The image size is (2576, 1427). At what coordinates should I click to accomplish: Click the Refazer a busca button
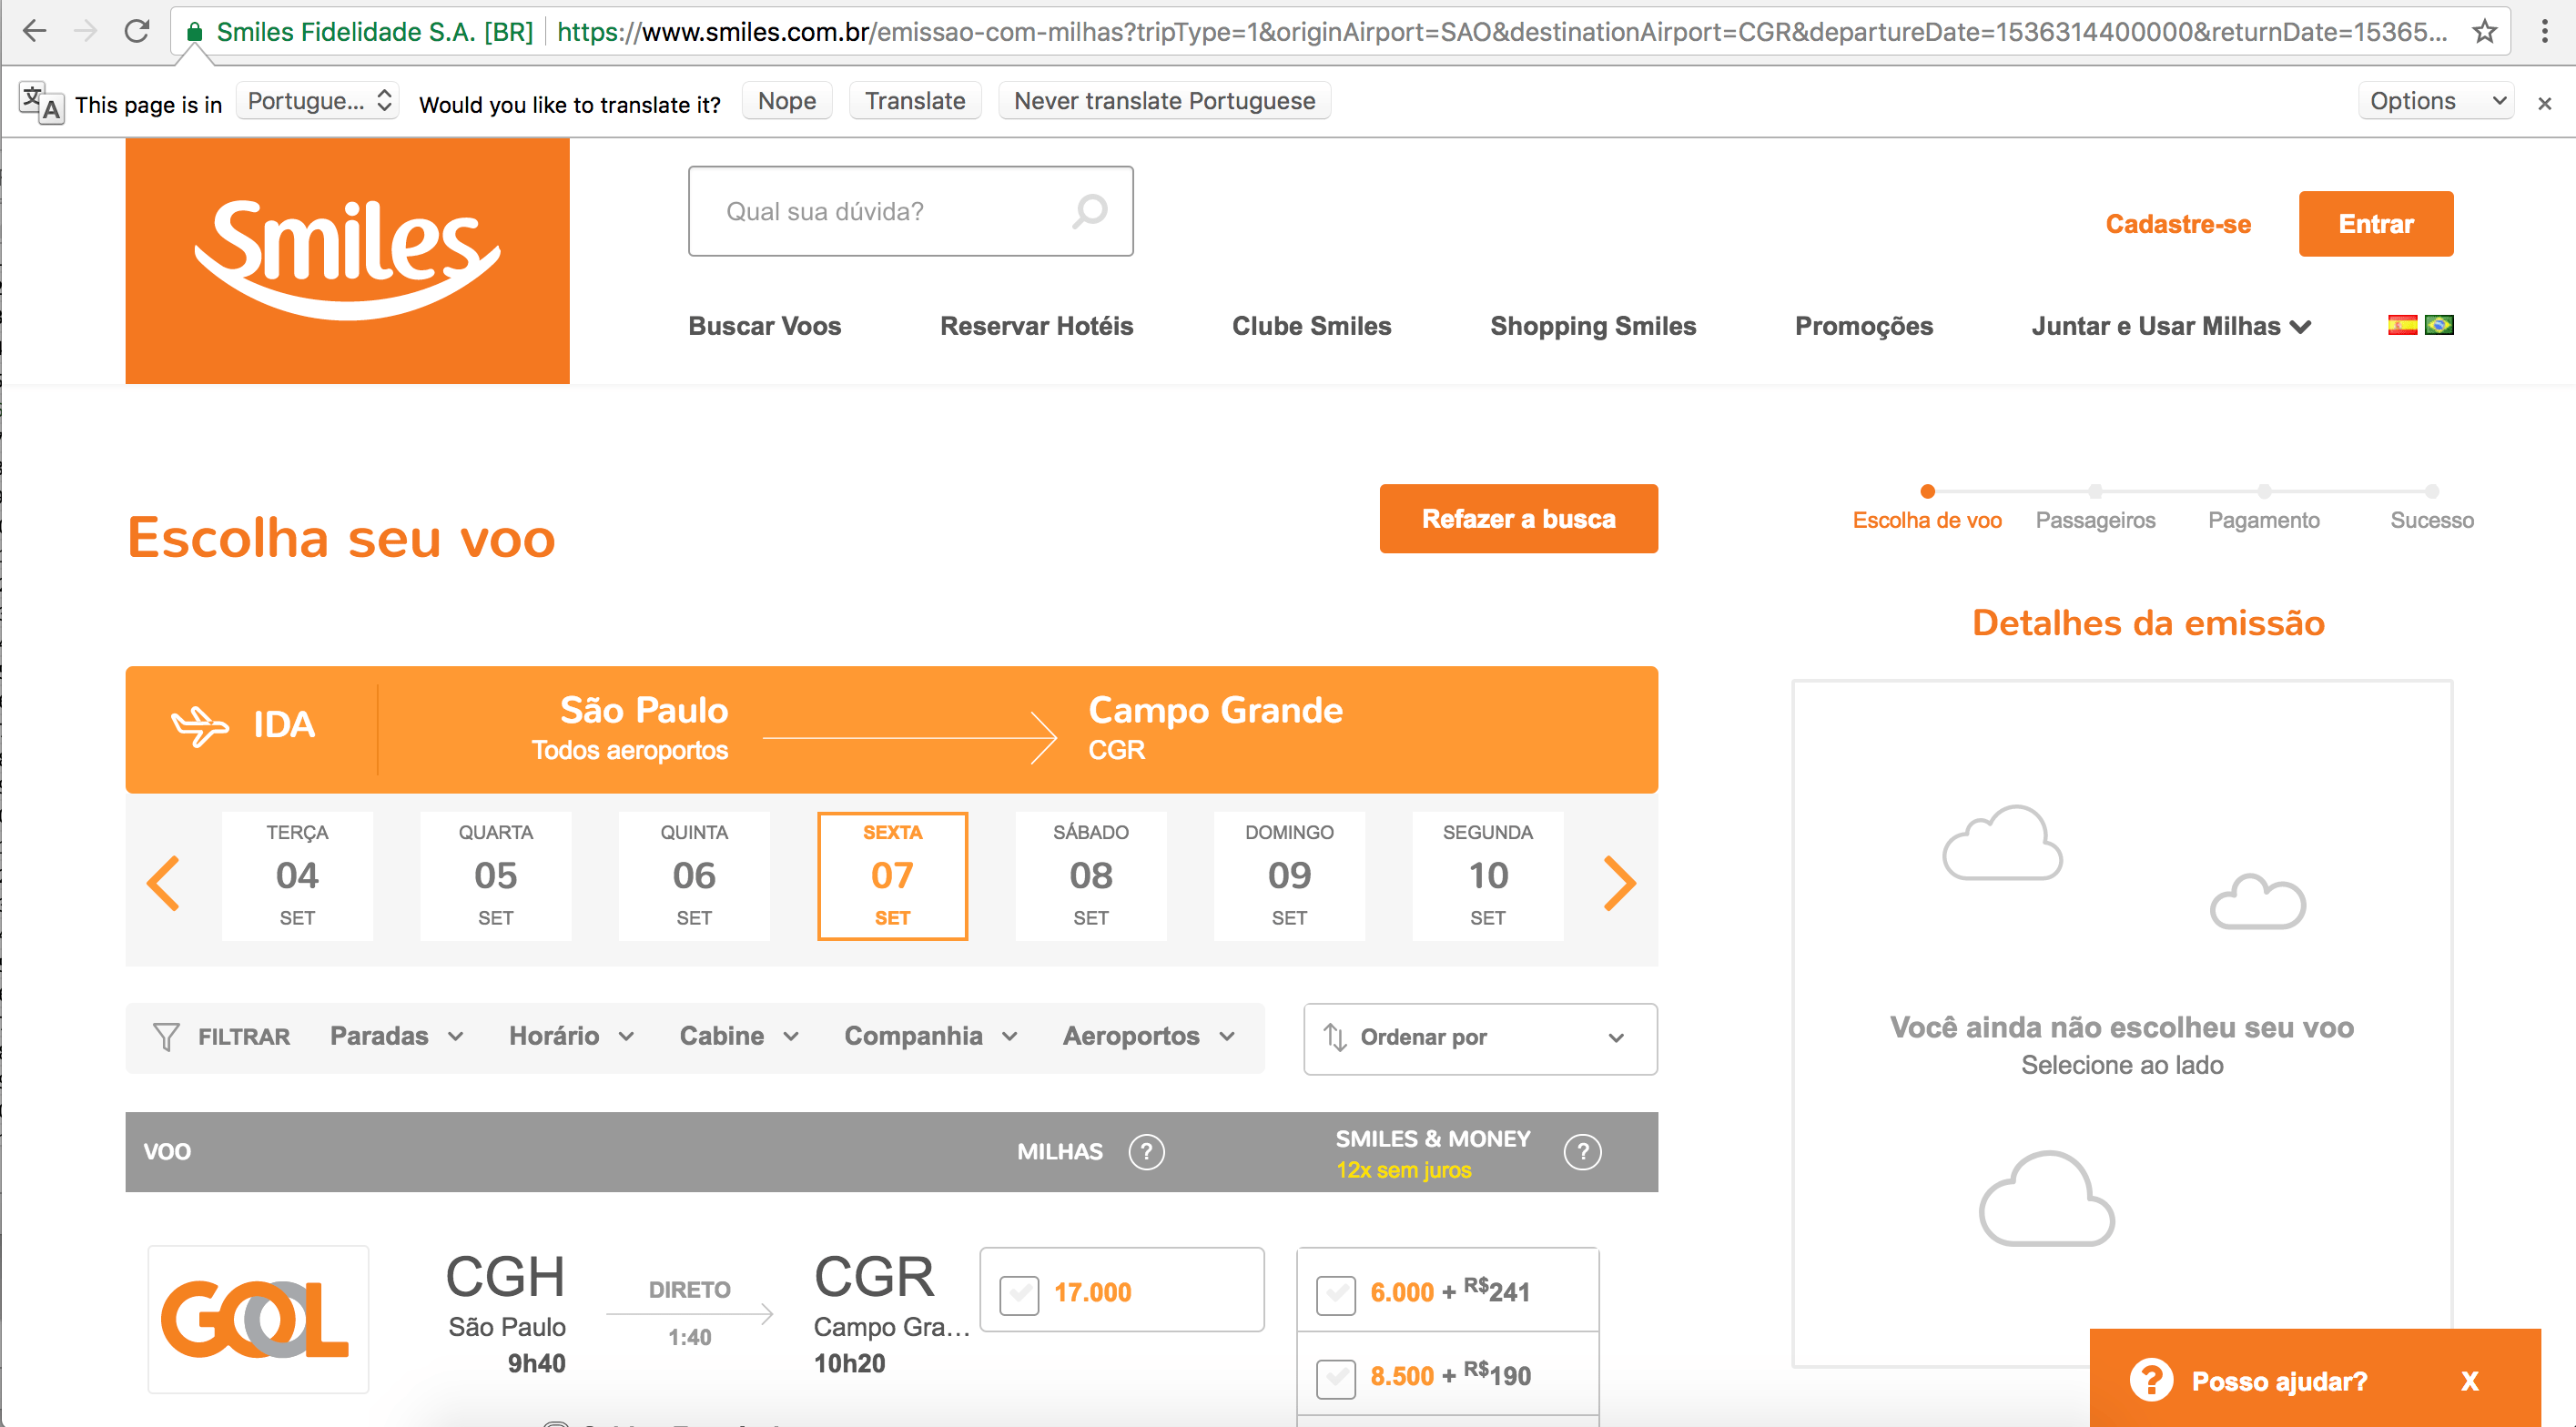click(1518, 519)
